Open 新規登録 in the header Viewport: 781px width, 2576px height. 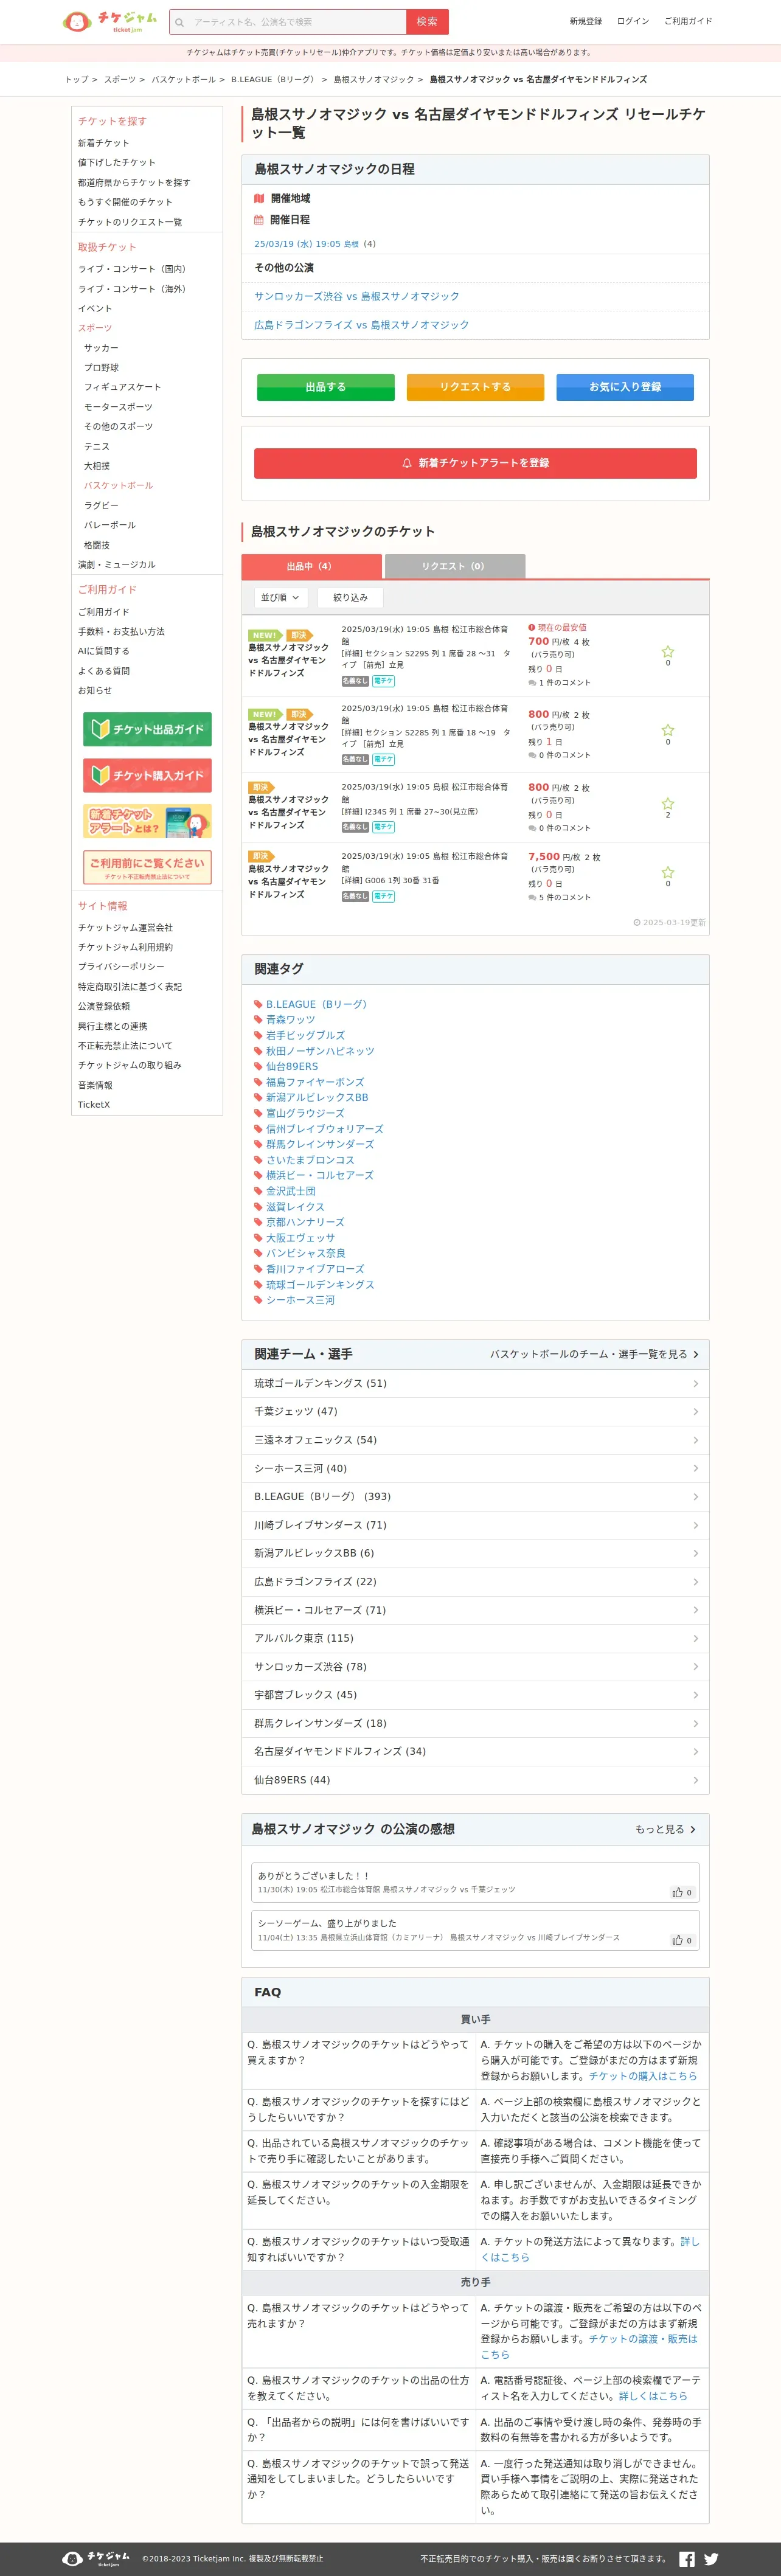(x=586, y=21)
